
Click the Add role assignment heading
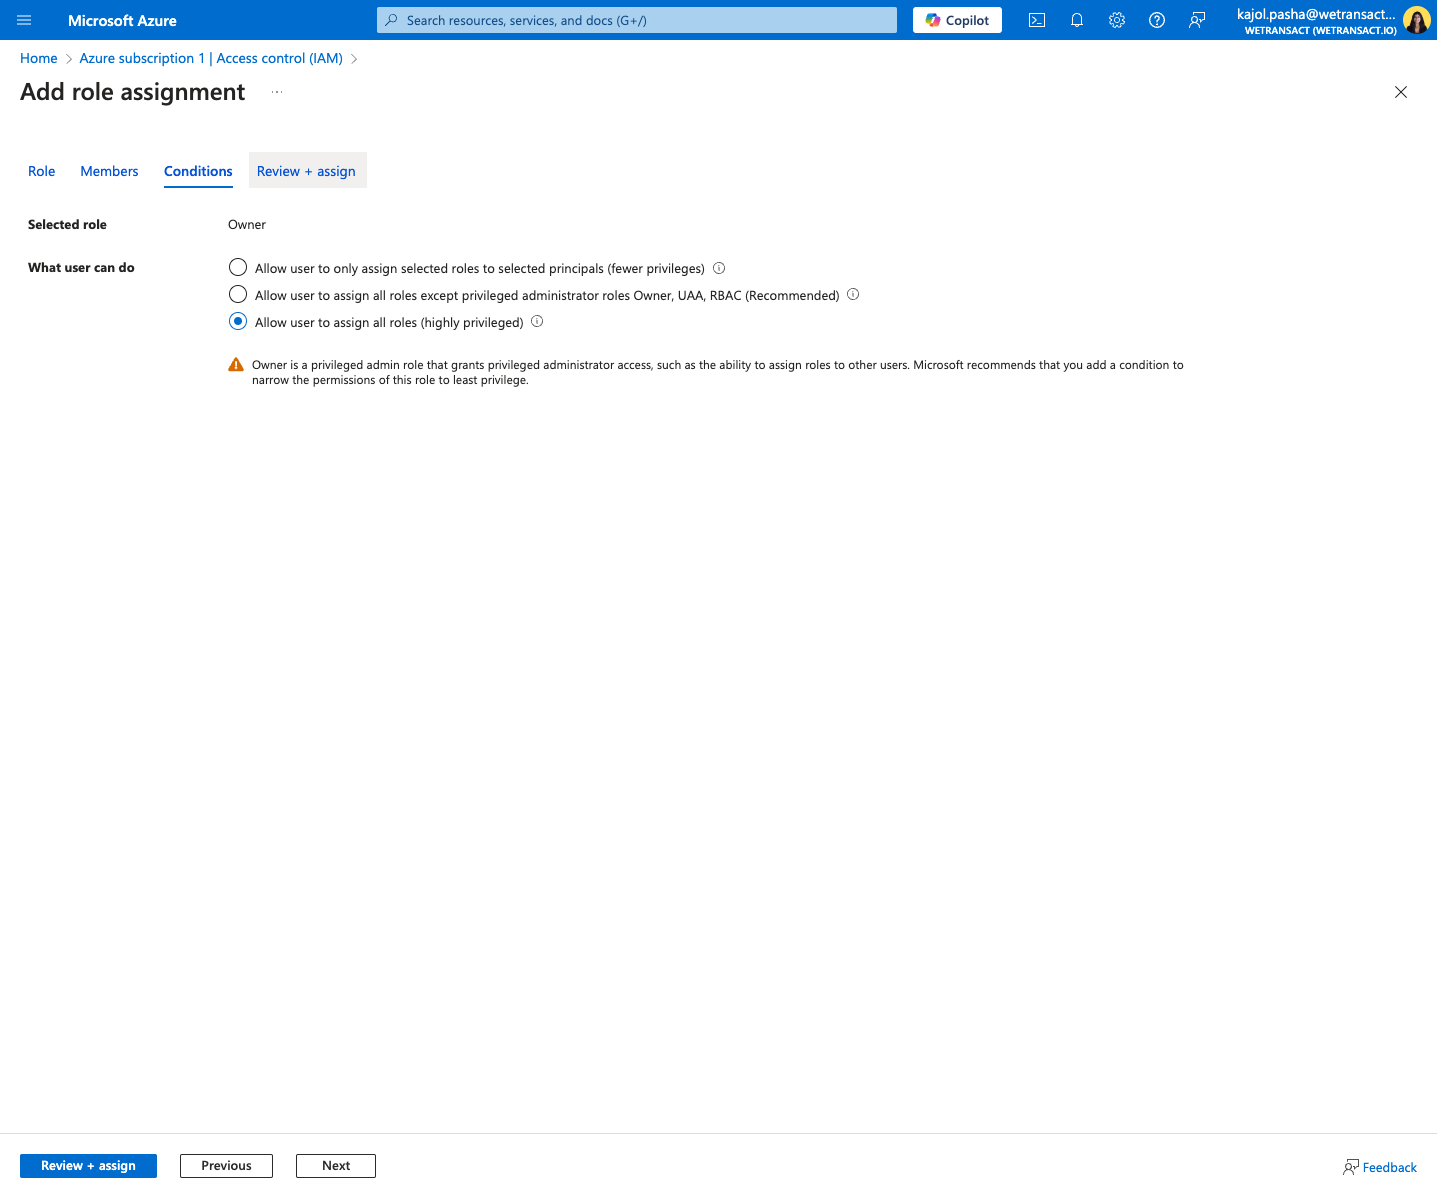(x=133, y=92)
